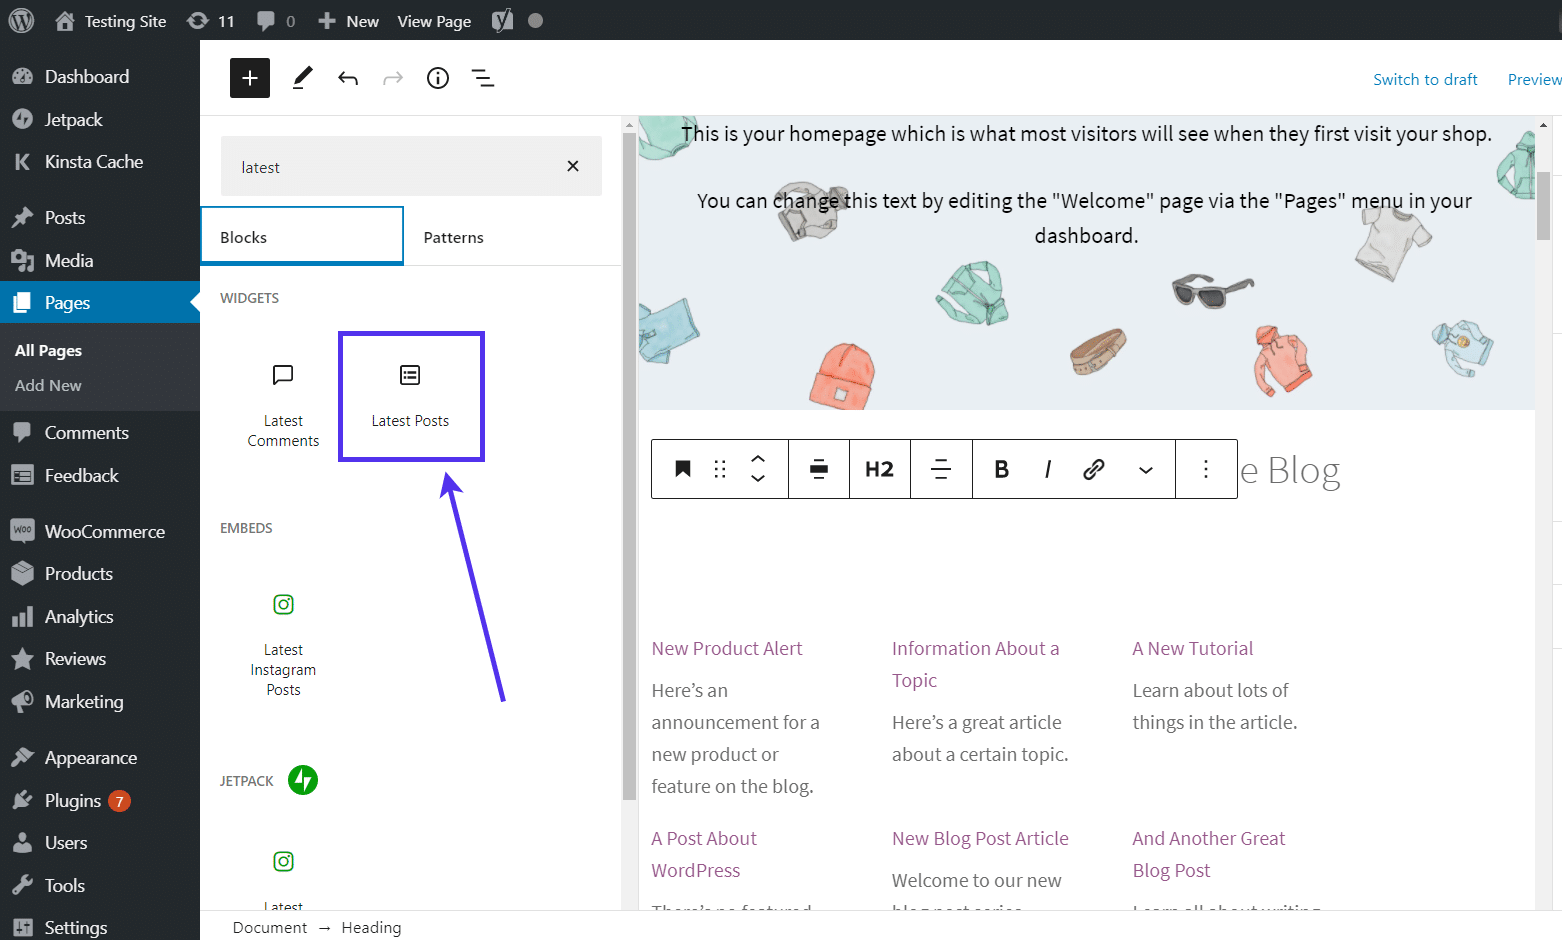Click the Undo arrow icon
This screenshot has height=940, width=1562.
pos(348,78)
